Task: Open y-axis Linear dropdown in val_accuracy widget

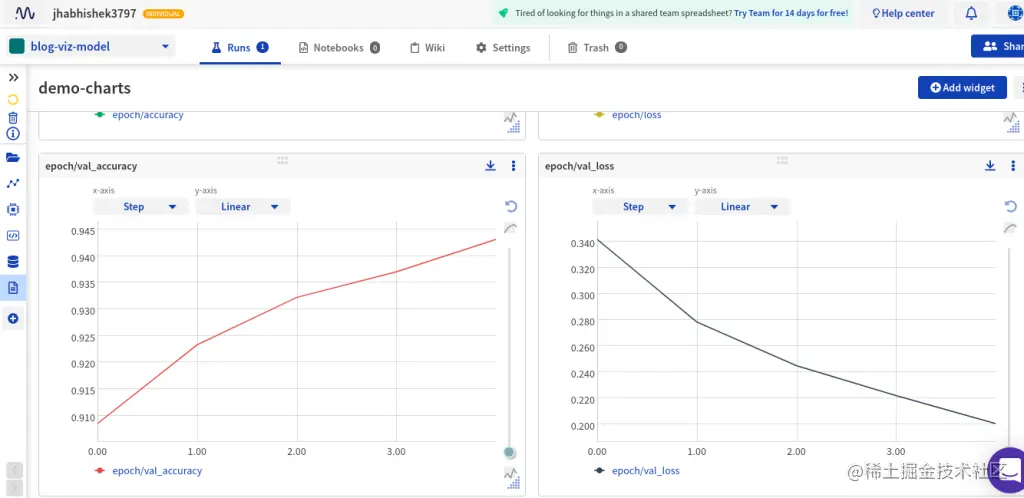Action: [243, 206]
